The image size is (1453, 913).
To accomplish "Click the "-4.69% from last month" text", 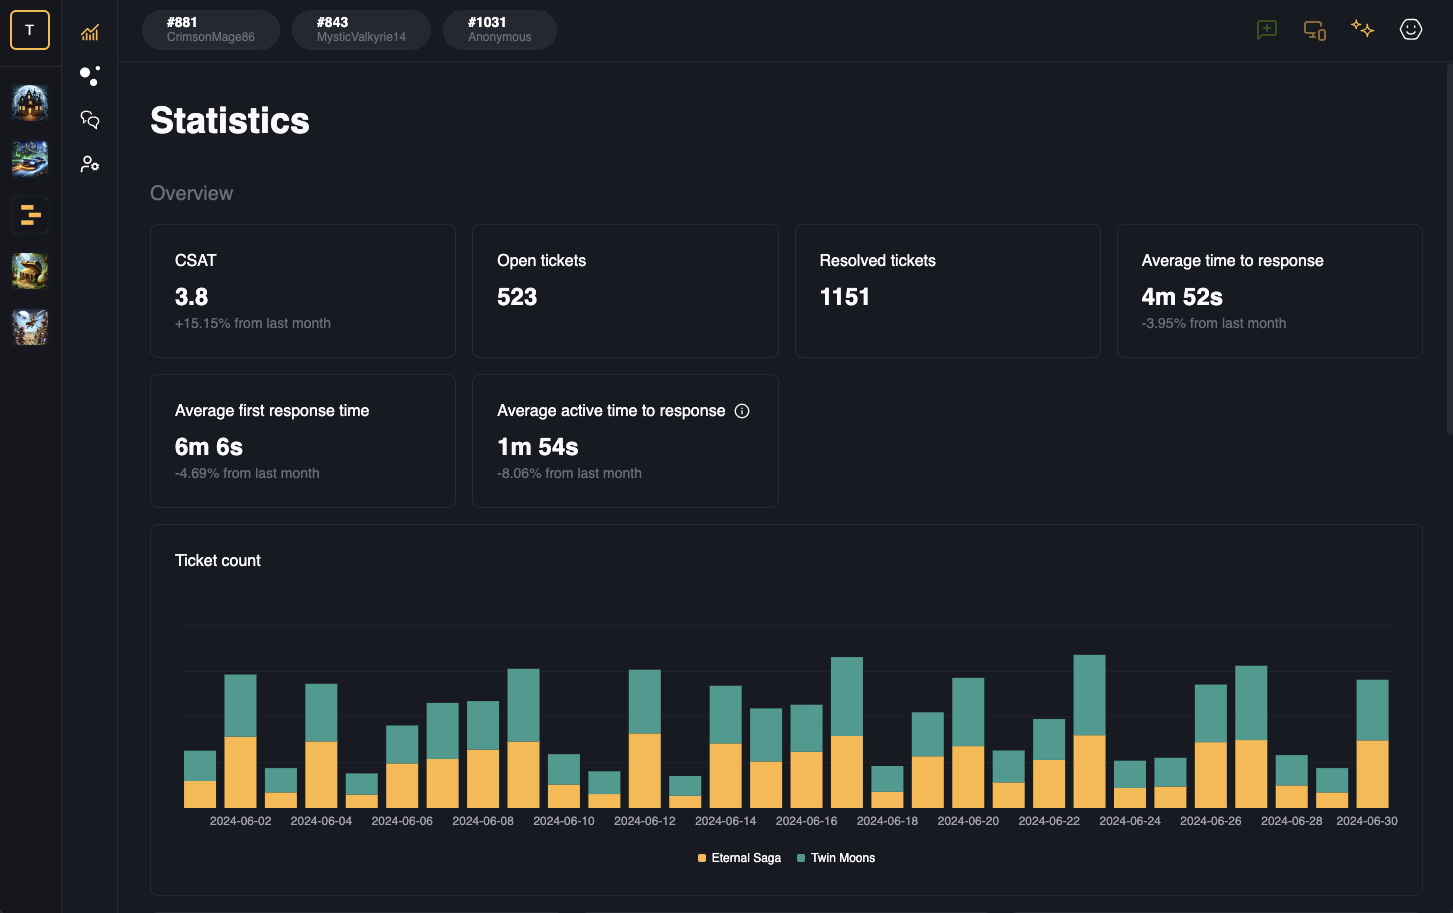I will pyautogui.click(x=247, y=473).
